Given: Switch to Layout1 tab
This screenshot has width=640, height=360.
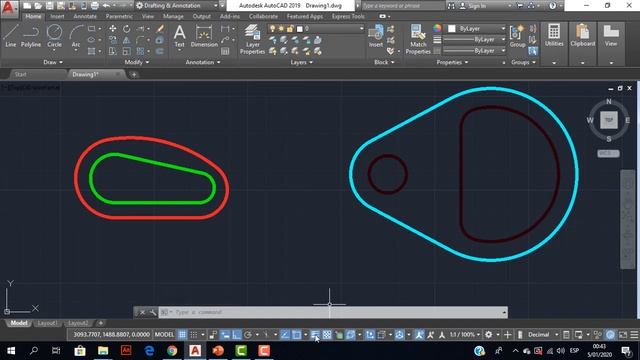Looking at the screenshot, I should pyautogui.click(x=47, y=323).
